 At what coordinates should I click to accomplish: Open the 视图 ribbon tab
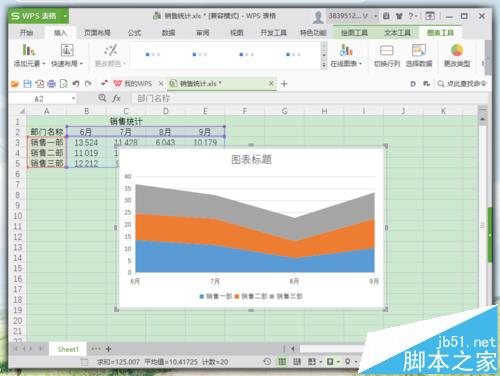[x=236, y=33]
